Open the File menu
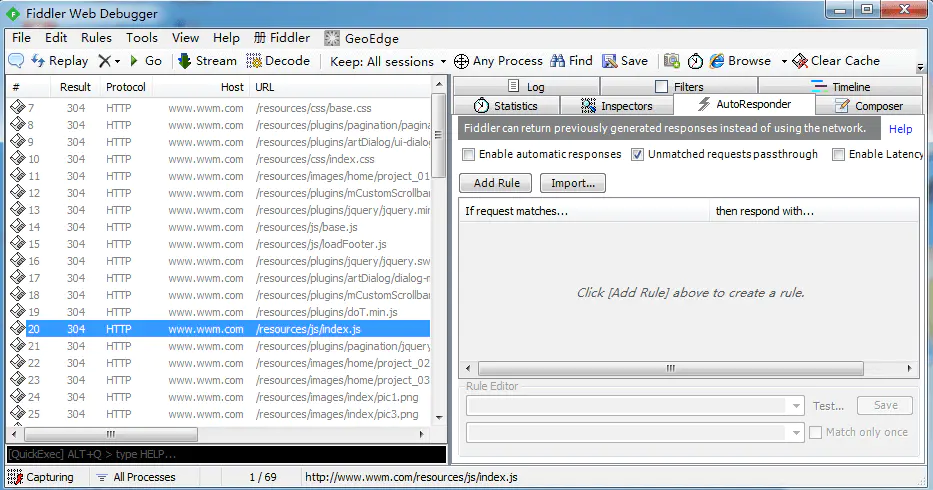The width and height of the screenshot is (933, 490). [21, 38]
